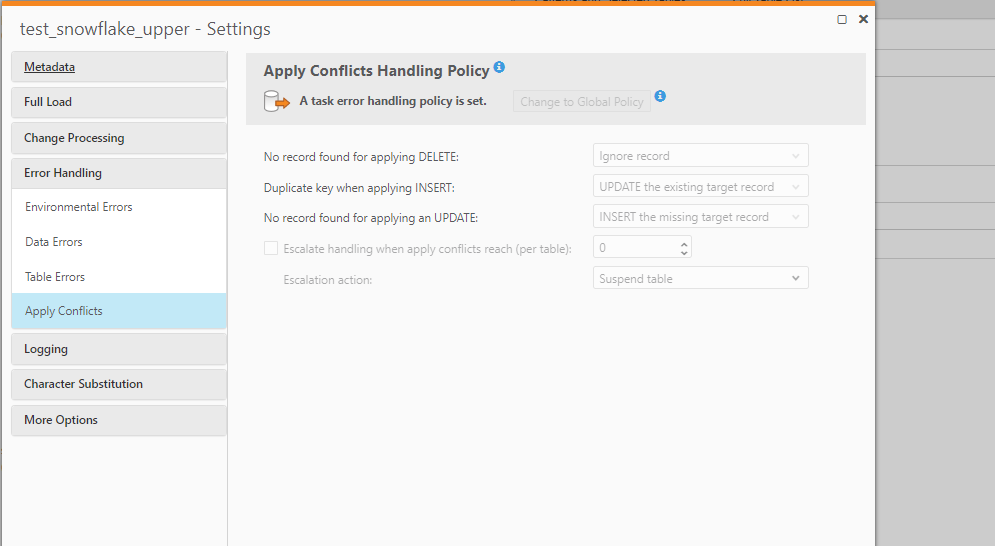This screenshot has width=995, height=546.
Task: Open Duplicate key when applying INSERT dropdown
Action: pyautogui.click(x=700, y=187)
